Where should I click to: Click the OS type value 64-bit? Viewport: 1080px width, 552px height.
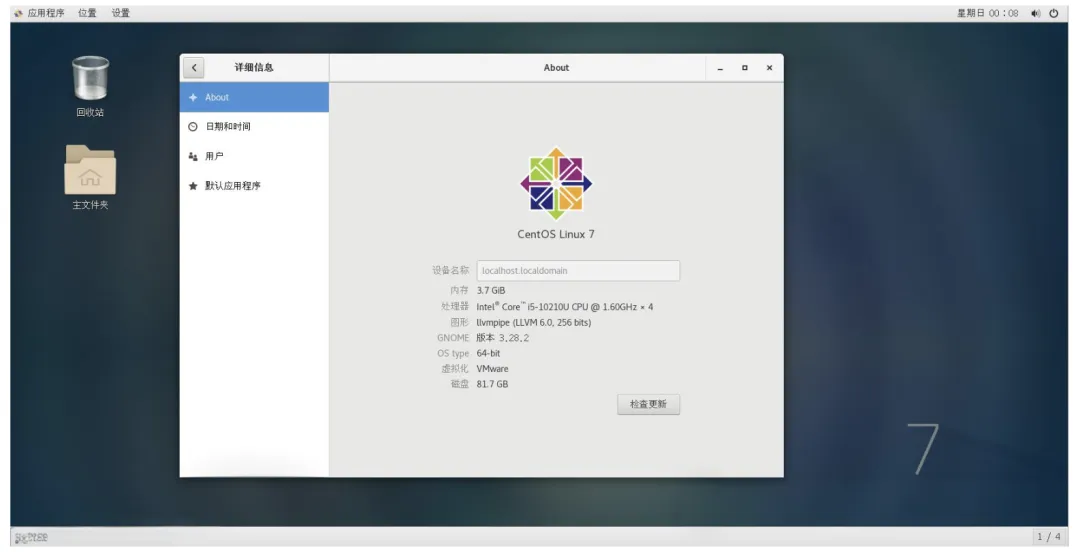(488, 354)
